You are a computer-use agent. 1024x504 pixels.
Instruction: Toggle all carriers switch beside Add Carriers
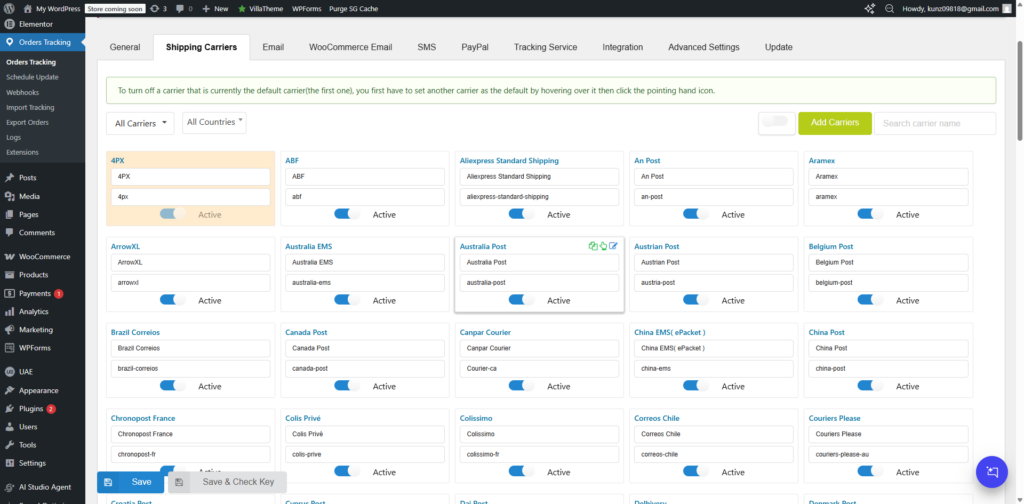point(775,121)
